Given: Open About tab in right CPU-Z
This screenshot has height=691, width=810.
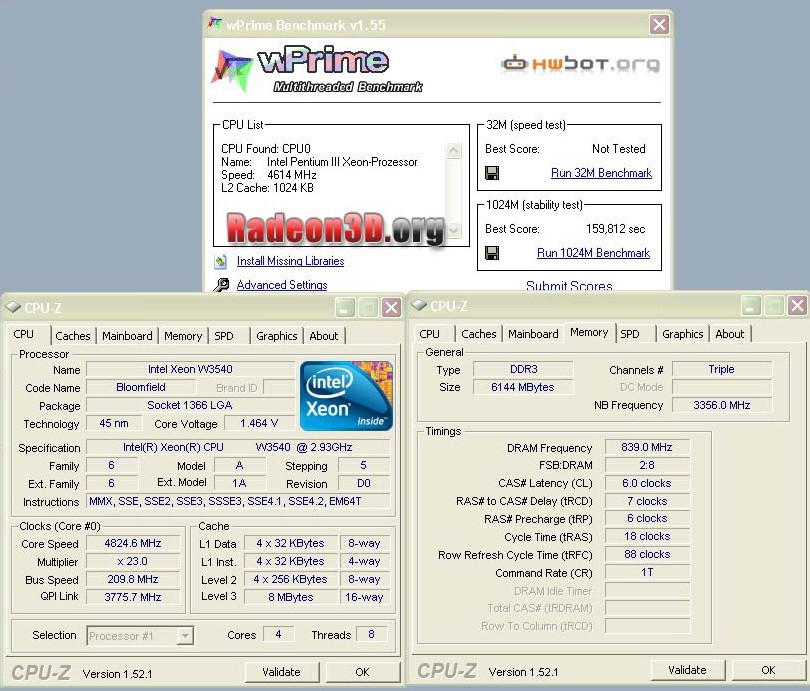Looking at the screenshot, I should point(730,334).
